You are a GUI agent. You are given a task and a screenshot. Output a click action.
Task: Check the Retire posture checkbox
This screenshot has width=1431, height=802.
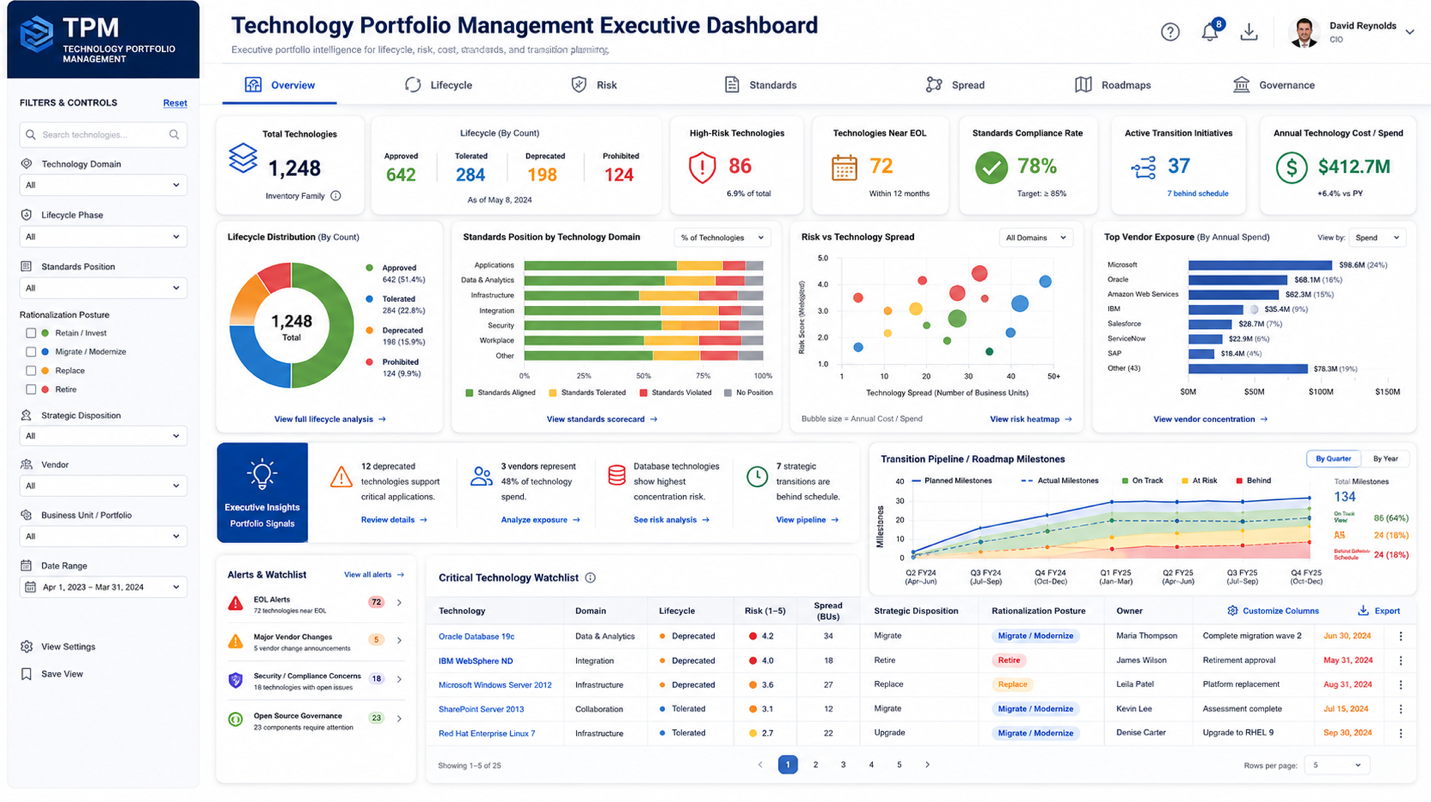click(x=31, y=390)
